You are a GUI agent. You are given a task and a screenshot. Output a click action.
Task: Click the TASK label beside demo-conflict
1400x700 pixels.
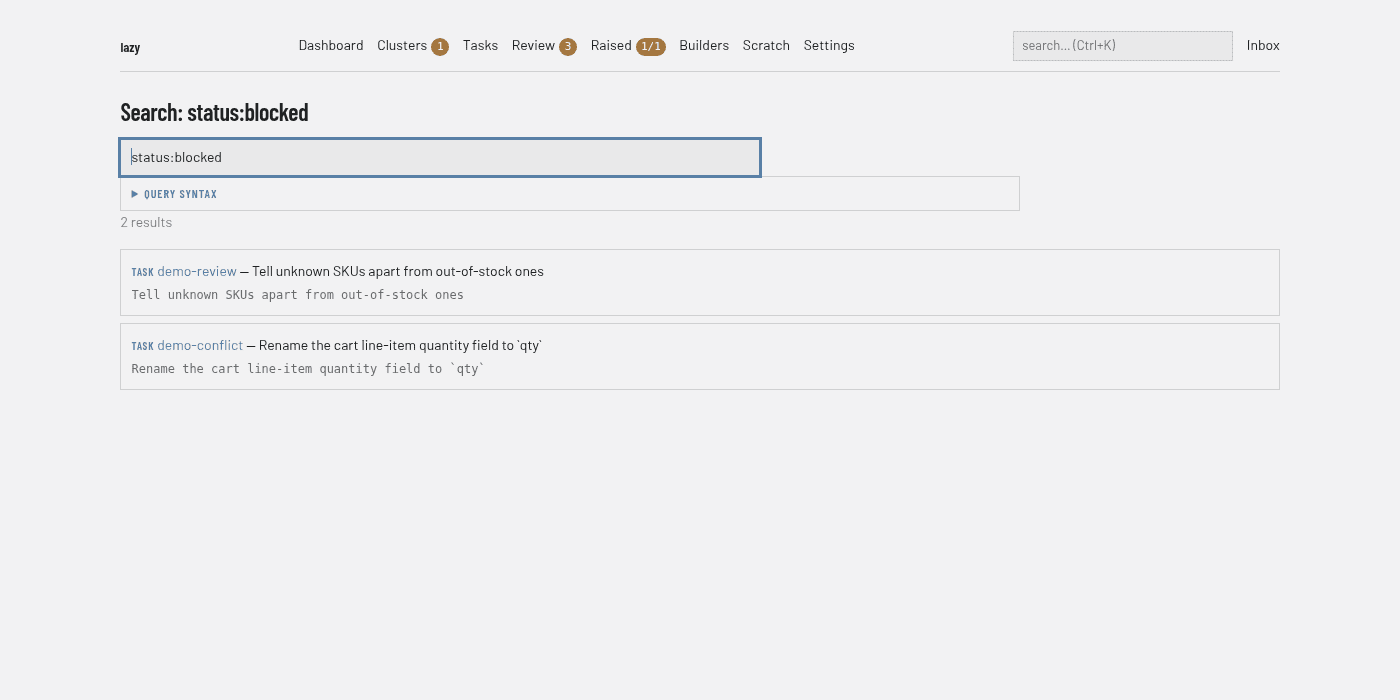pyautogui.click(x=143, y=346)
